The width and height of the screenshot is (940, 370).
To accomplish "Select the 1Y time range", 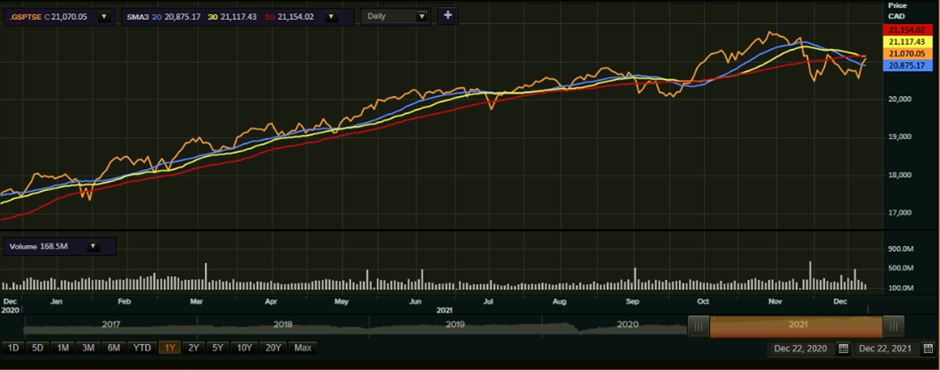I will pyautogui.click(x=170, y=348).
